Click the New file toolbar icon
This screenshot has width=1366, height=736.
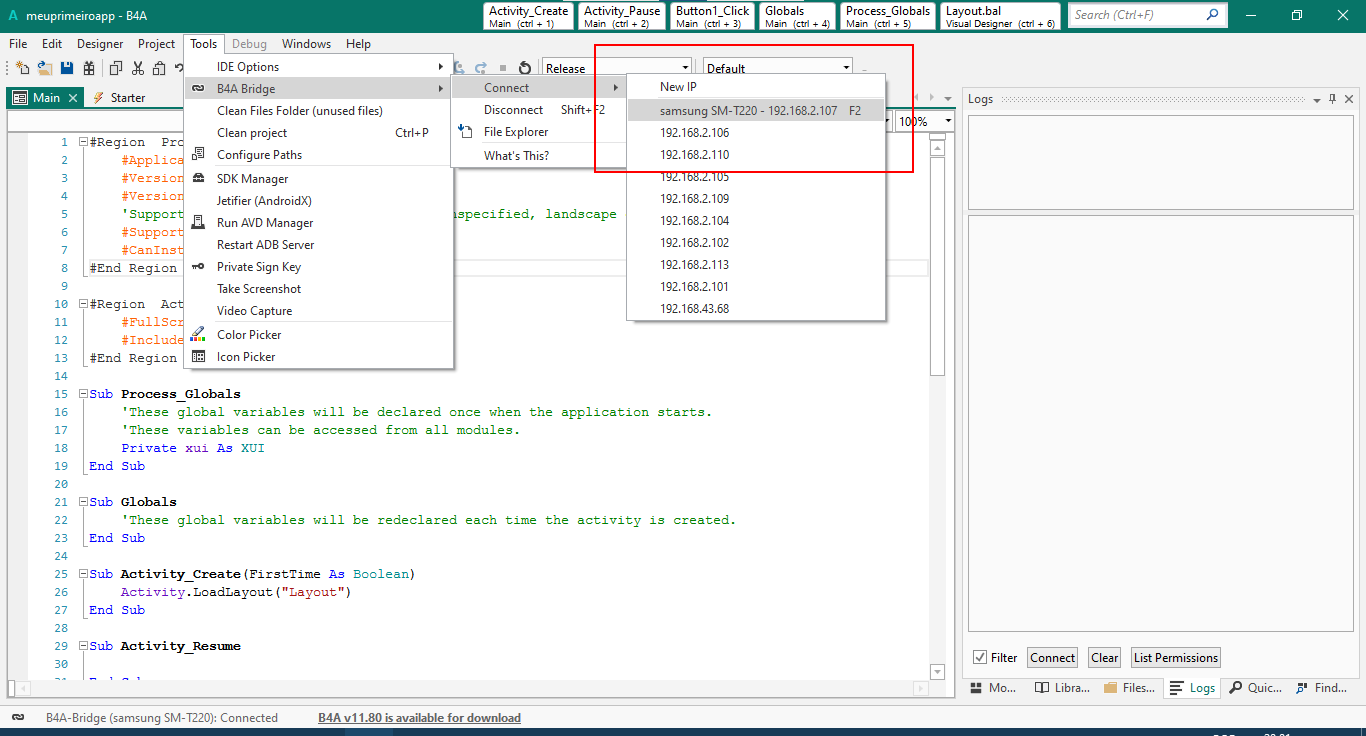point(22,68)
